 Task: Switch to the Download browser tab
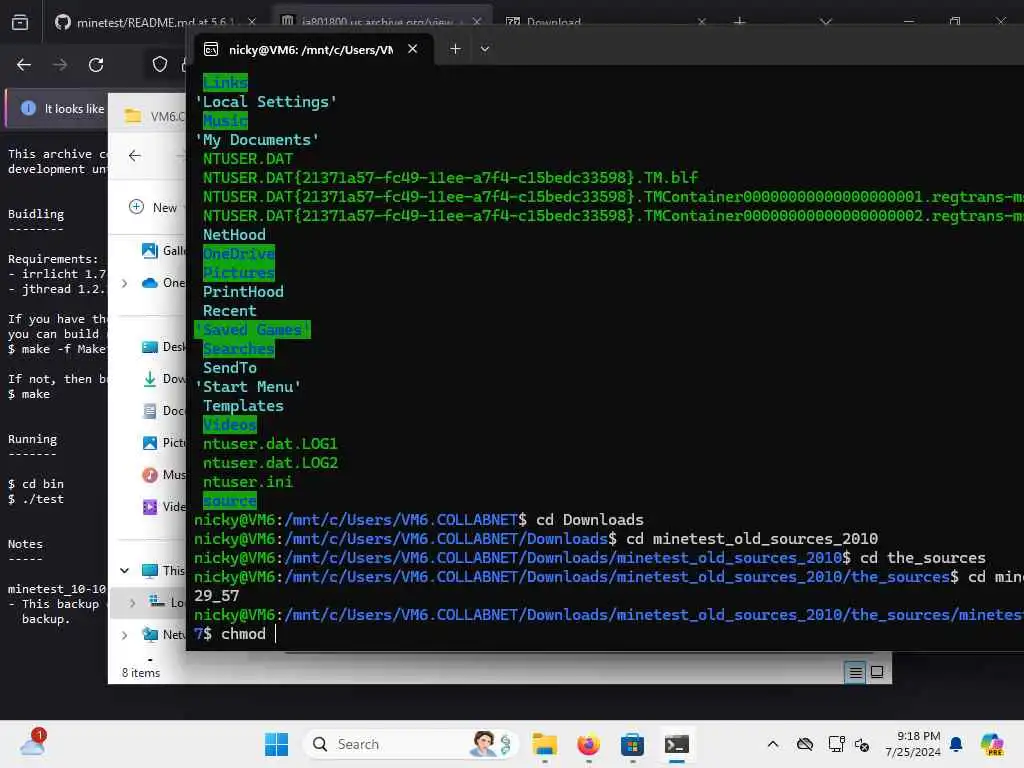pos(554,22)
